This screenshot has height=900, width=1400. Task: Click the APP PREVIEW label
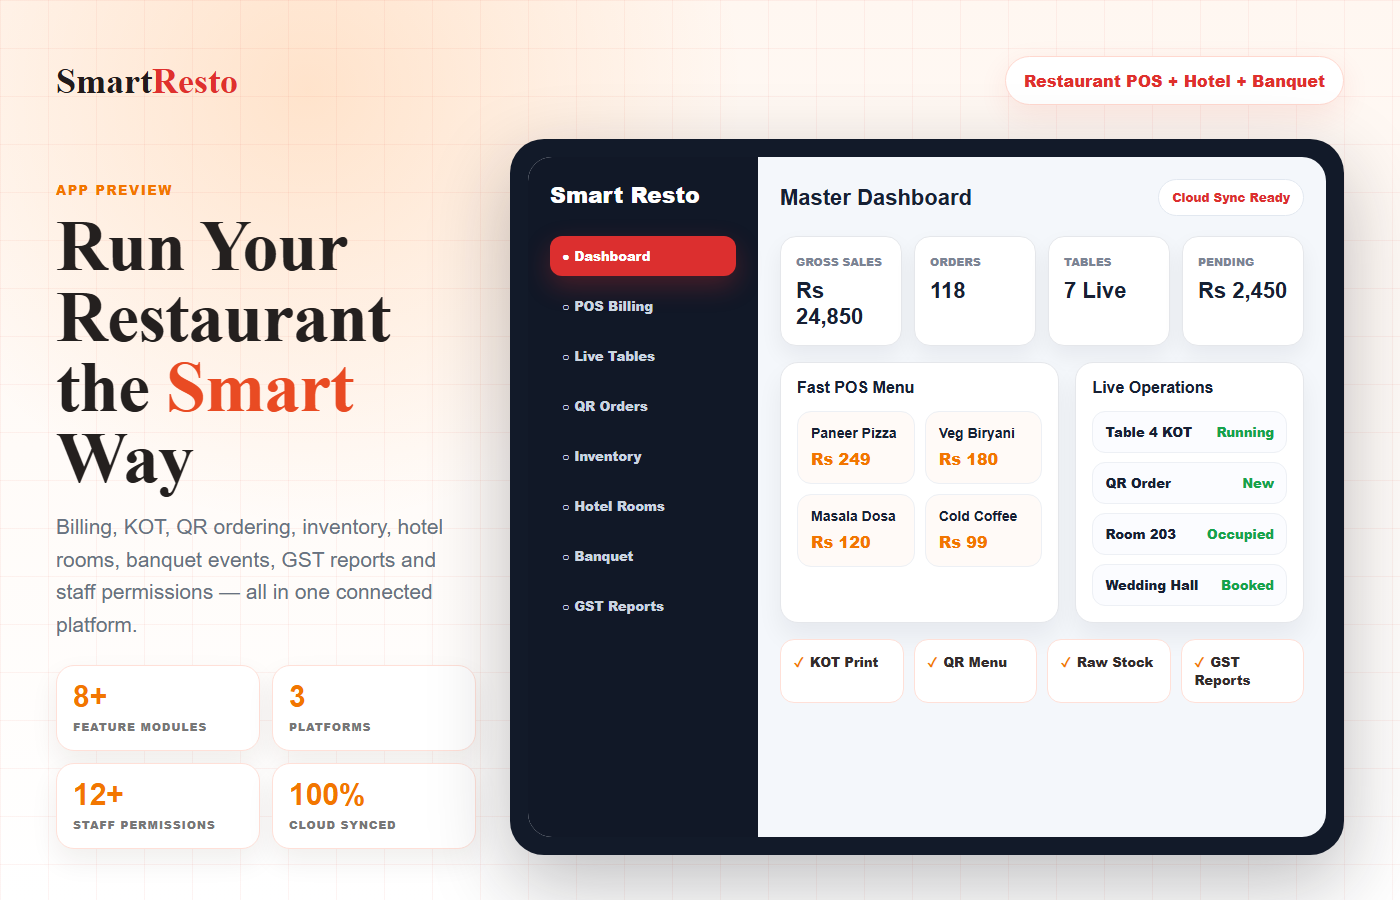(114, 190)
